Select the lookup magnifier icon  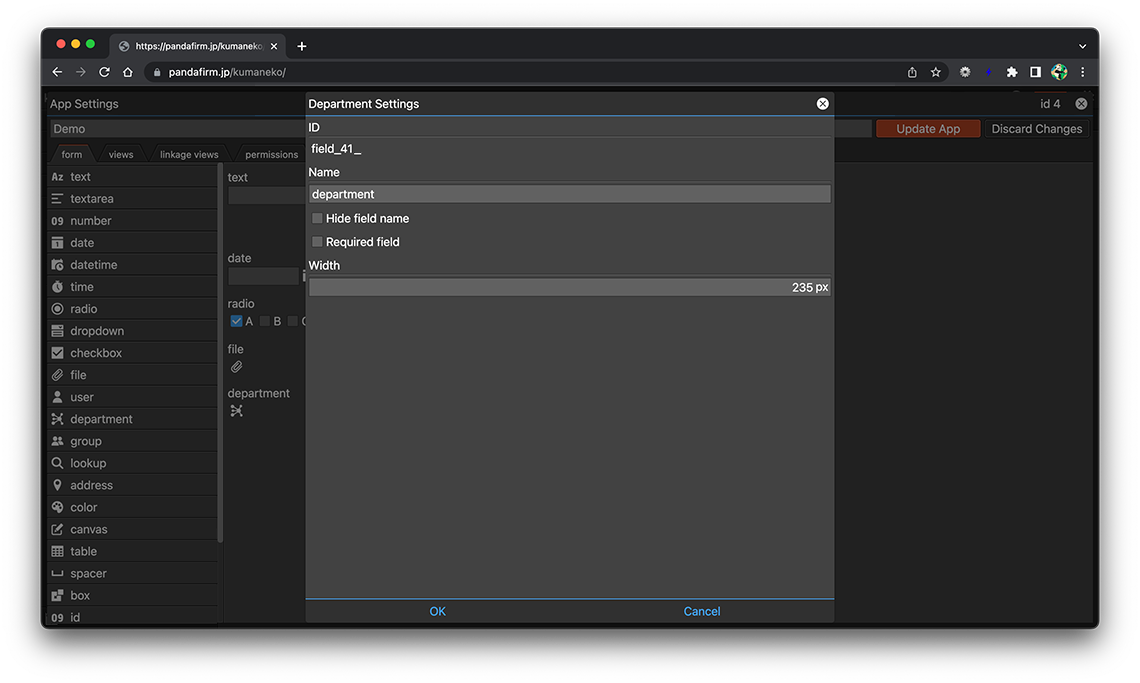57,463
